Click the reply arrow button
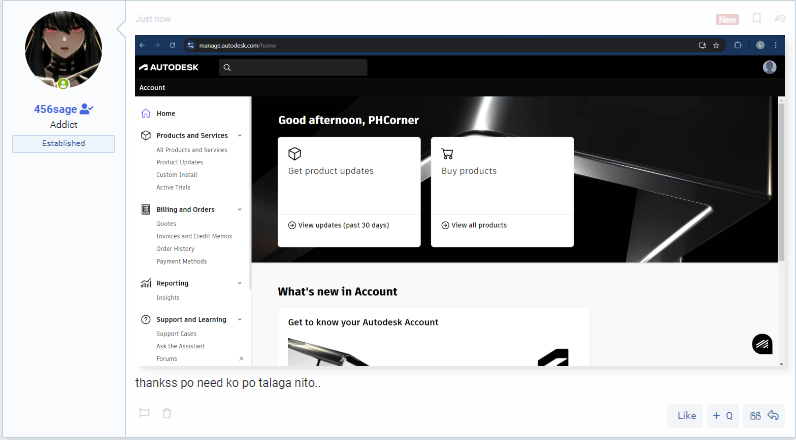 [x=764, y=416]
